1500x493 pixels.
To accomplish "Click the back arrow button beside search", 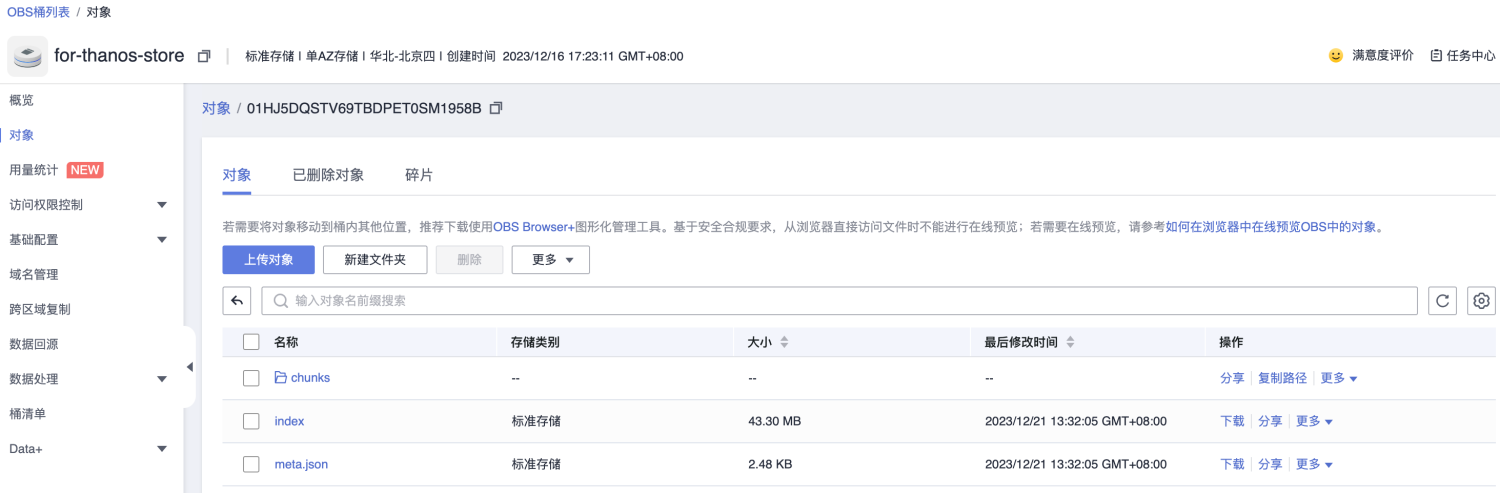I will (237, 301).
